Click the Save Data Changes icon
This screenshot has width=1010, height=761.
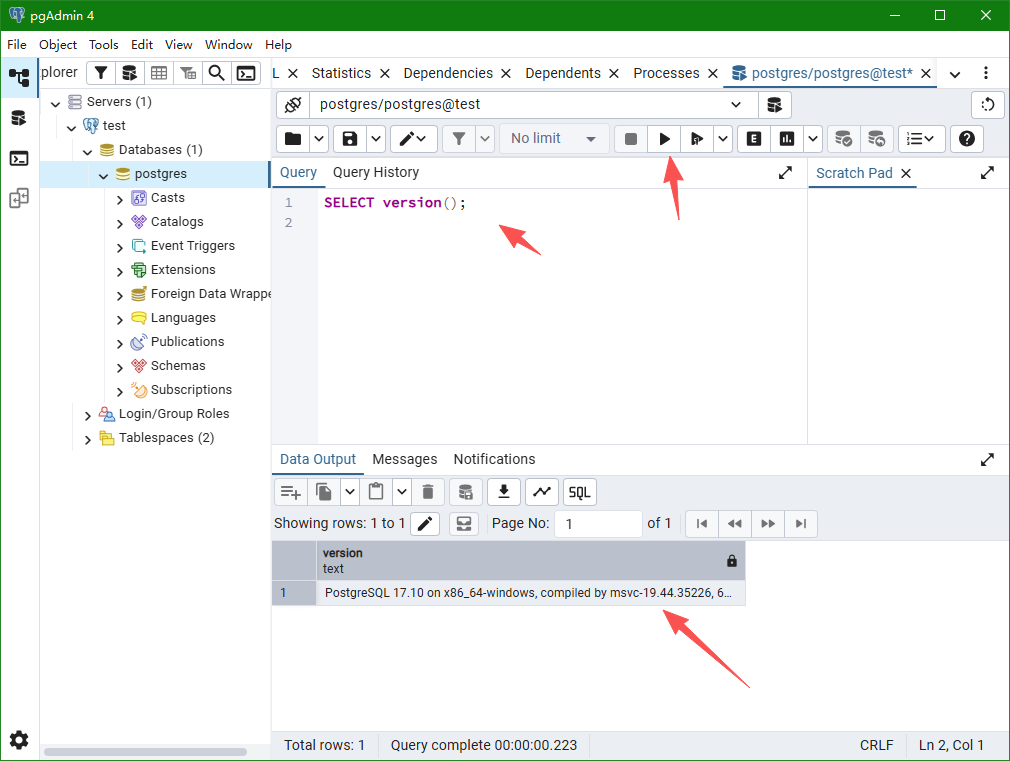(466, 492)
